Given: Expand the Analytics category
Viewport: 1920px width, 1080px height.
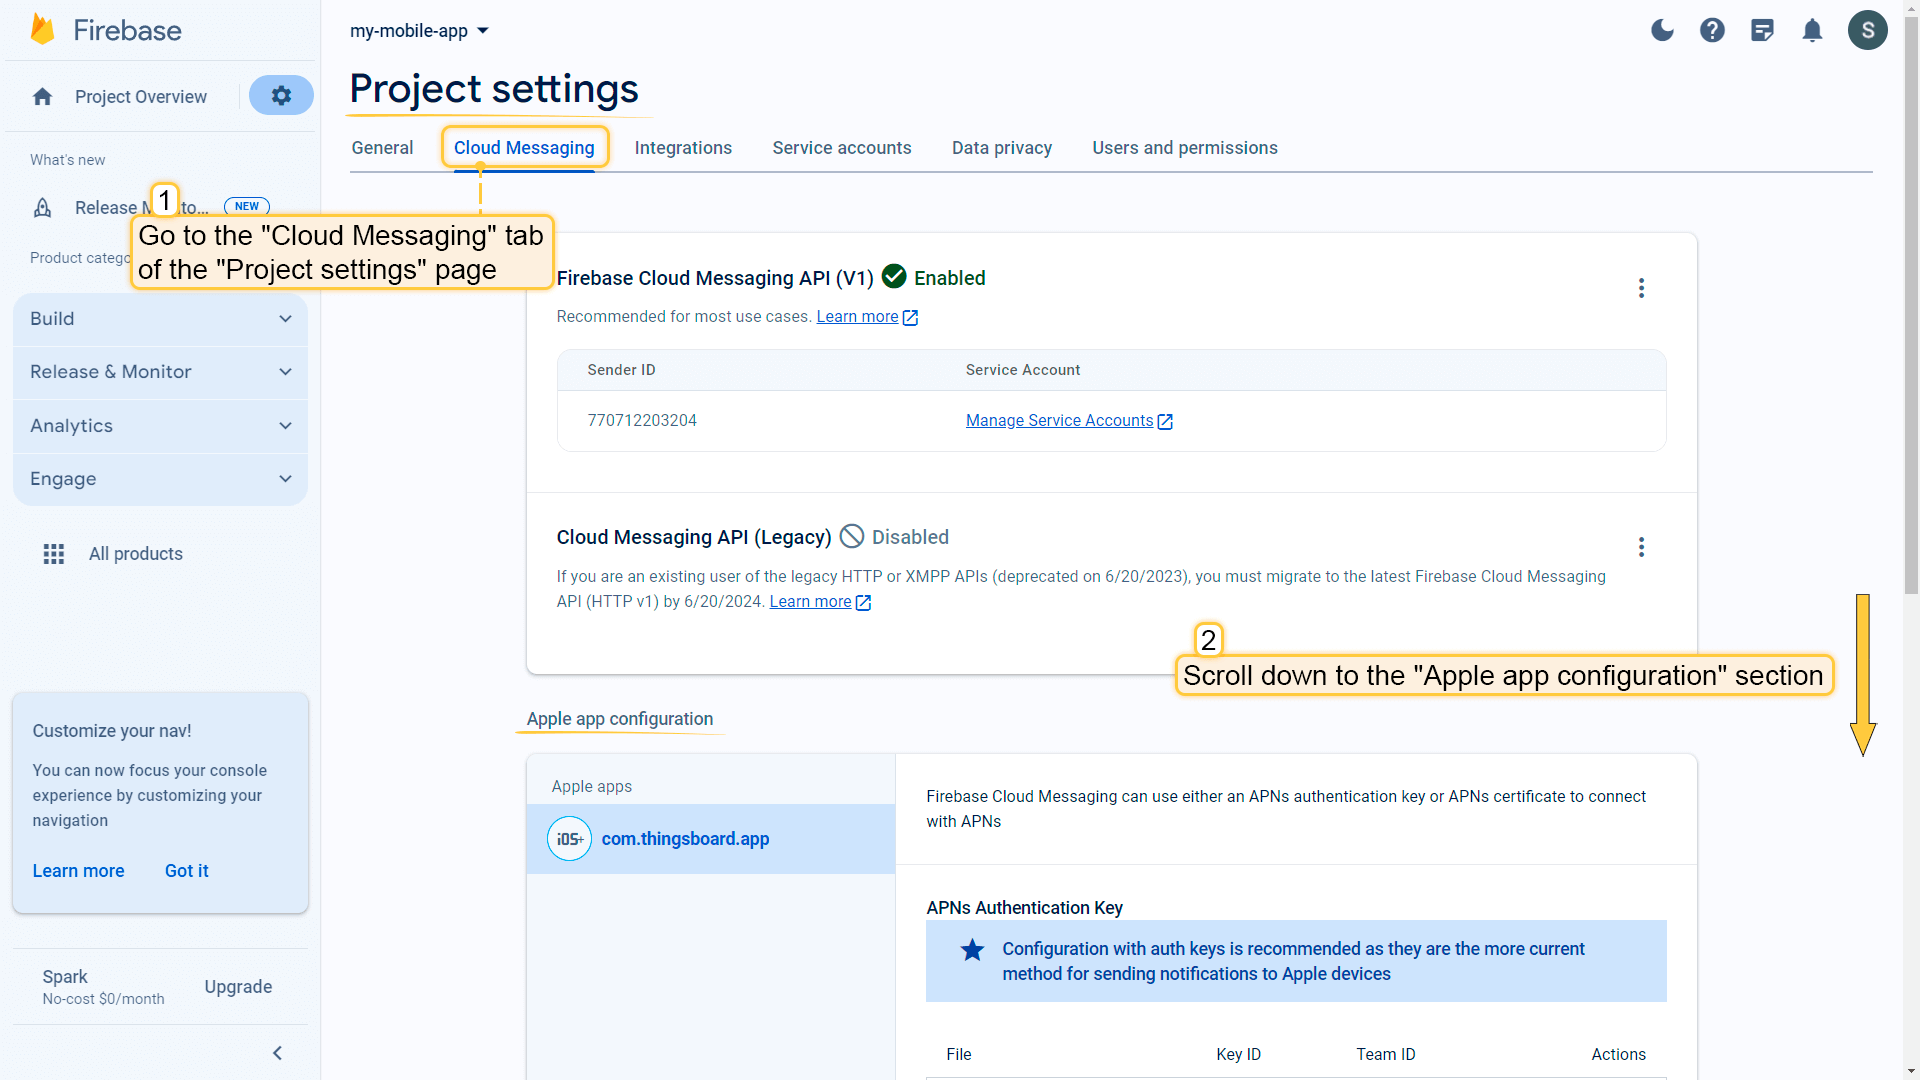Looking at the screenshot, I should [160, 426].
